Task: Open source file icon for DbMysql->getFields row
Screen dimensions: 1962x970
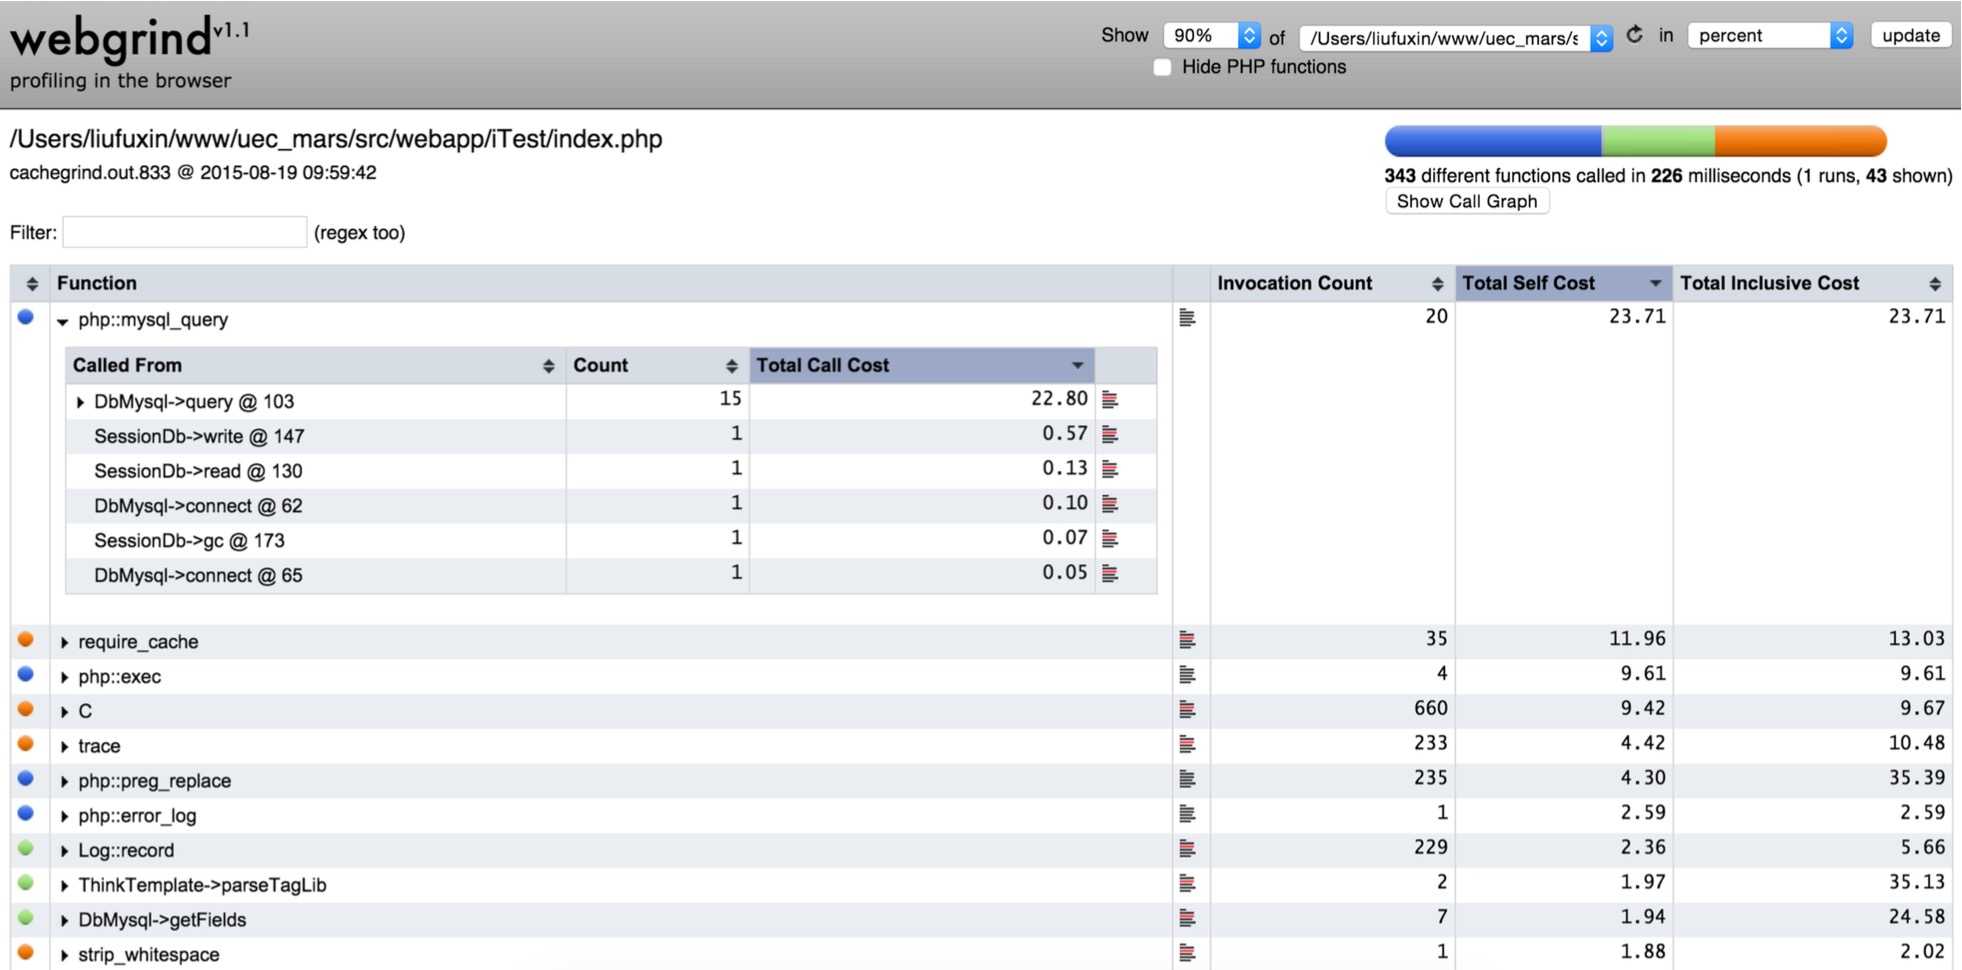Action: 1187,917
